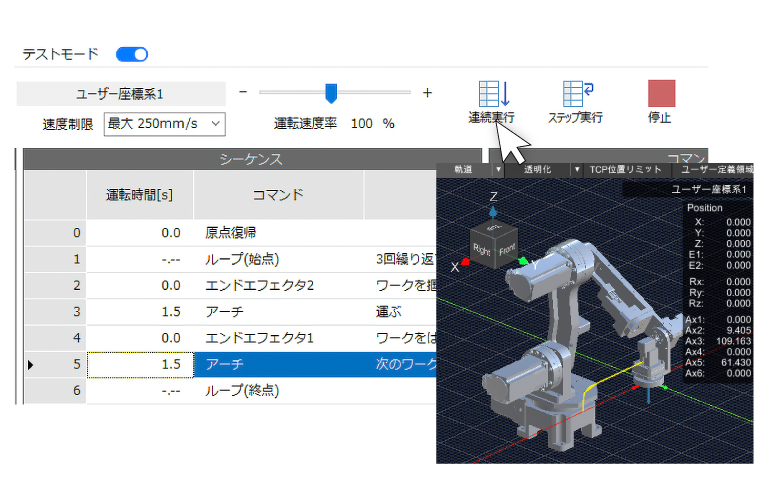Click the 軌道 button in 3D viewer
The height and width of the screenshot is (500, 768).
click(463, 169)
